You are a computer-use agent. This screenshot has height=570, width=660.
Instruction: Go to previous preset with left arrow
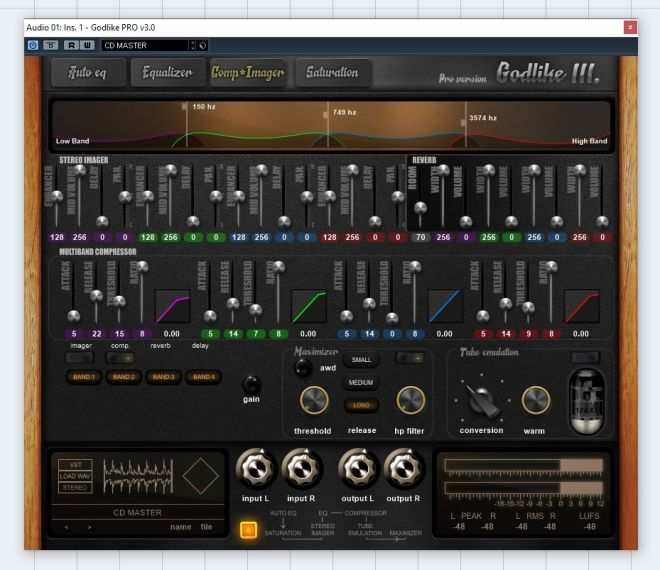point(66,527)
